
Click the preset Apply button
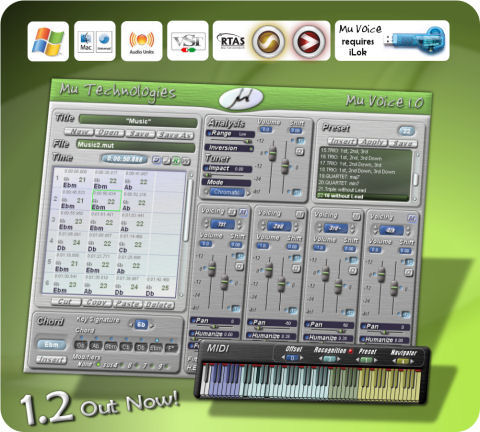pos(373,142)
